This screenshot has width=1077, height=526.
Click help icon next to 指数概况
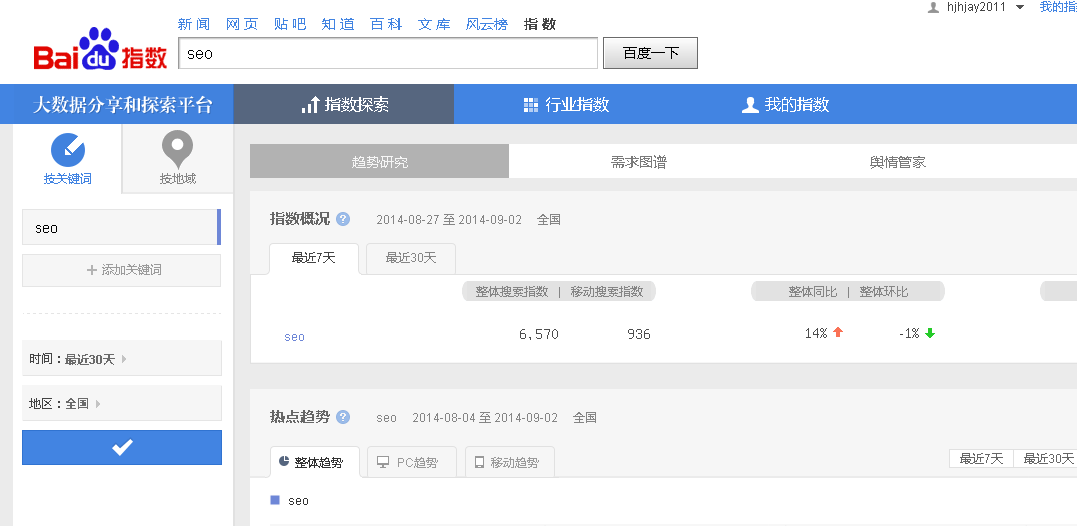(343, 219)
